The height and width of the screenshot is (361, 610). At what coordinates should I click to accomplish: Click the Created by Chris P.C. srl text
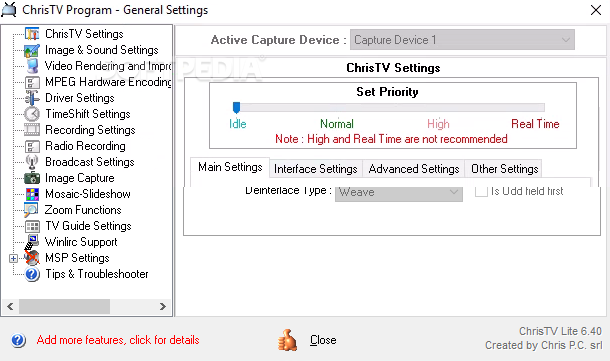click(x=543, y=345)
